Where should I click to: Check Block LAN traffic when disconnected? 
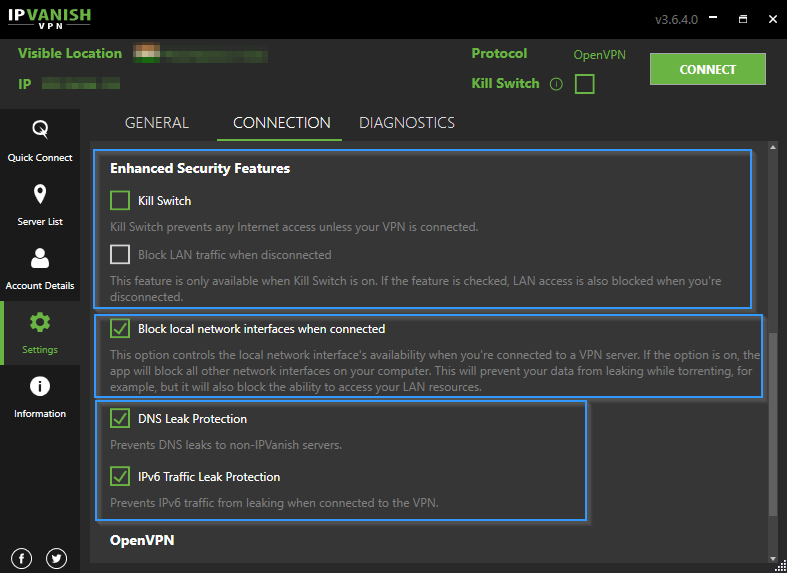120,254
